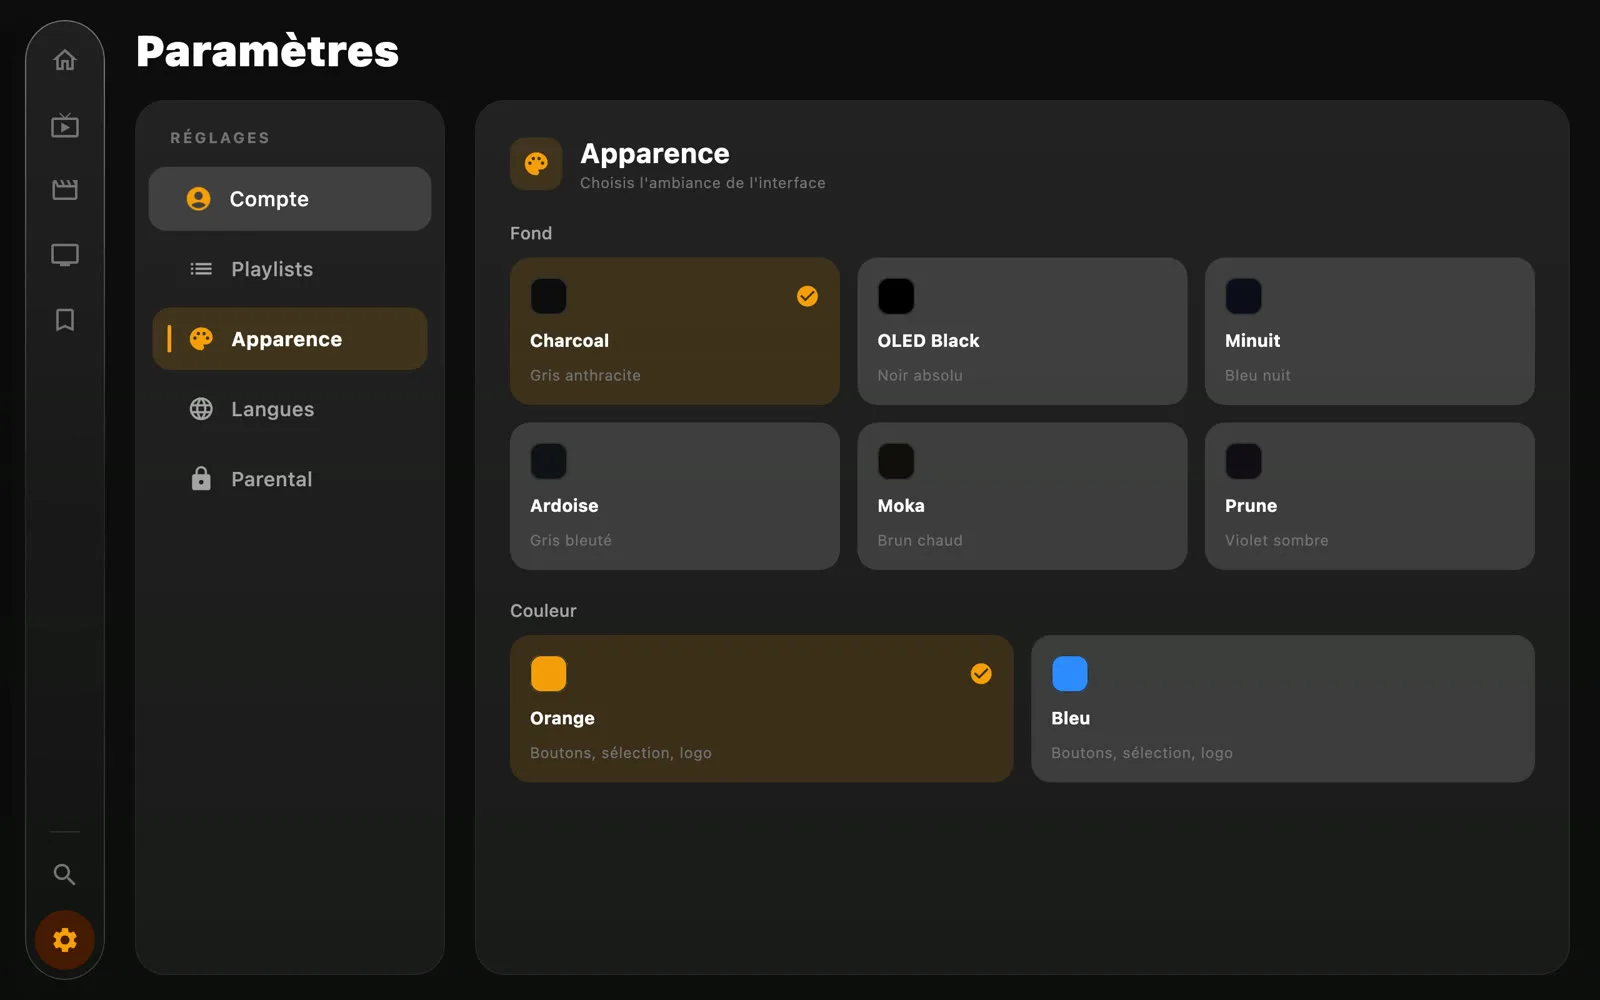Click the Charcoal card checkmark
1600x1000 pixels.
click(807, 296)
